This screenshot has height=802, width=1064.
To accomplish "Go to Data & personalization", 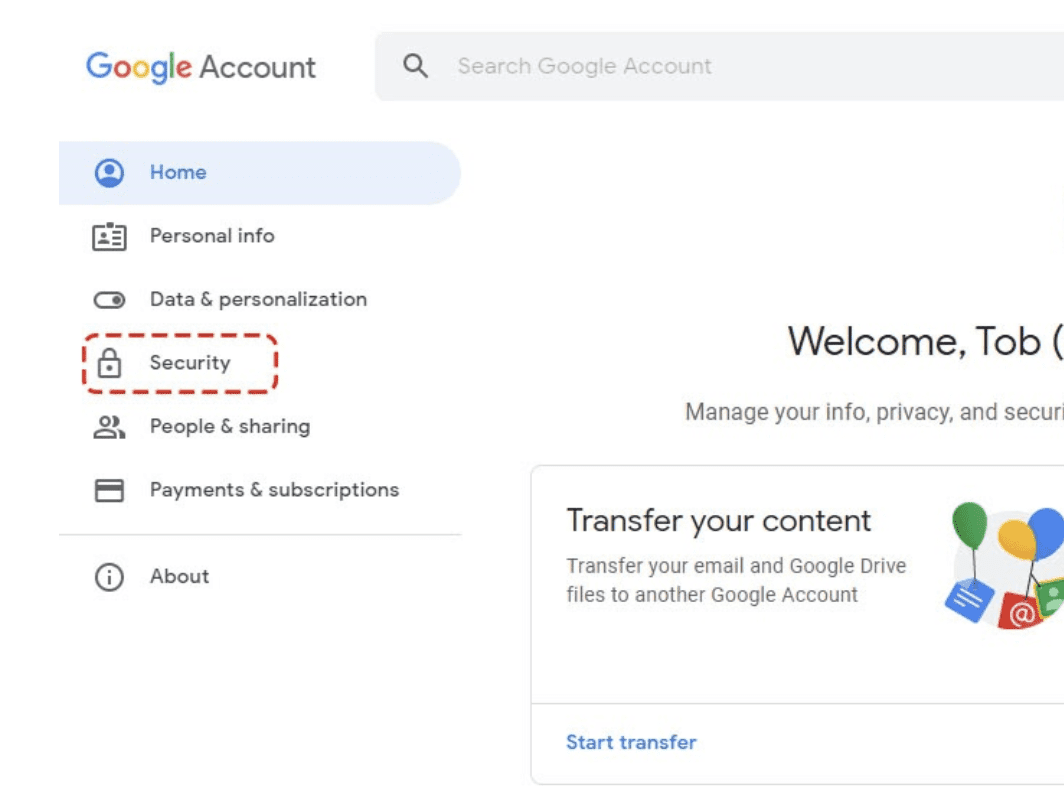I will click(x=258, y=299).
